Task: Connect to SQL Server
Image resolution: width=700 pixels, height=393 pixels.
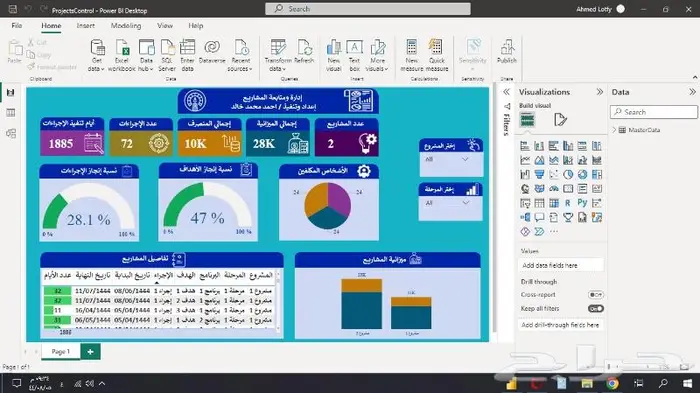Action: (167, 55)
